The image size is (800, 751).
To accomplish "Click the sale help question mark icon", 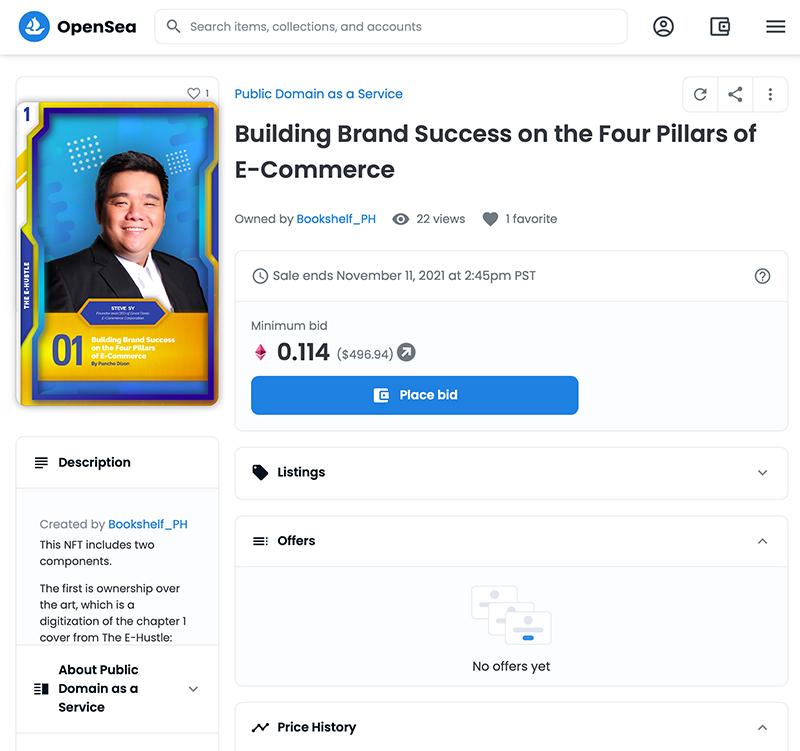I will [x=762, y=276].
